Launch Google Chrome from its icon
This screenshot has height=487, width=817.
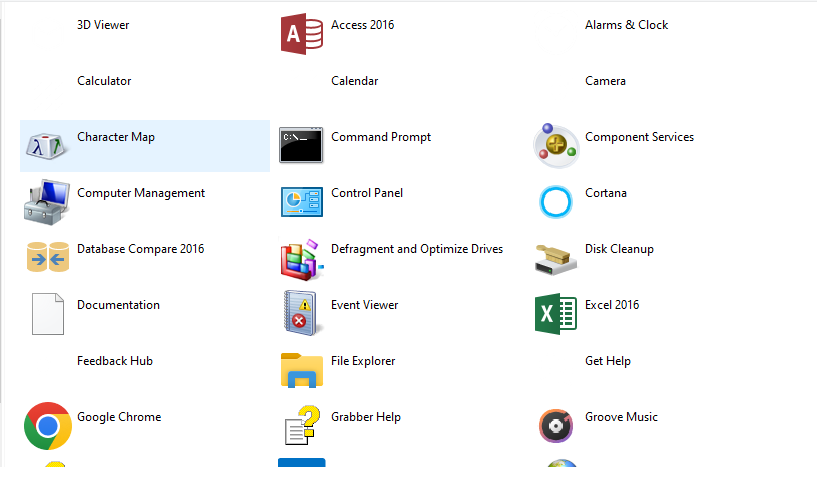pyautogui.click(x=48, y=426)
